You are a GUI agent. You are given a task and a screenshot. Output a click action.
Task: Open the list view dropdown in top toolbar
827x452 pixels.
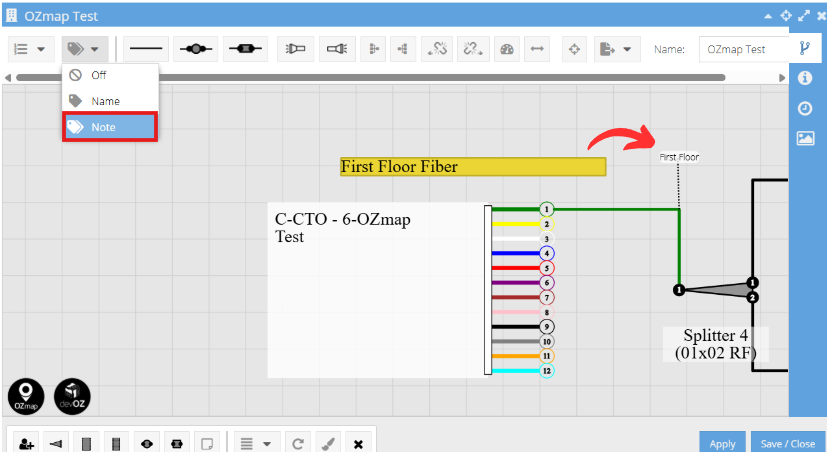[x=29, y=49]
